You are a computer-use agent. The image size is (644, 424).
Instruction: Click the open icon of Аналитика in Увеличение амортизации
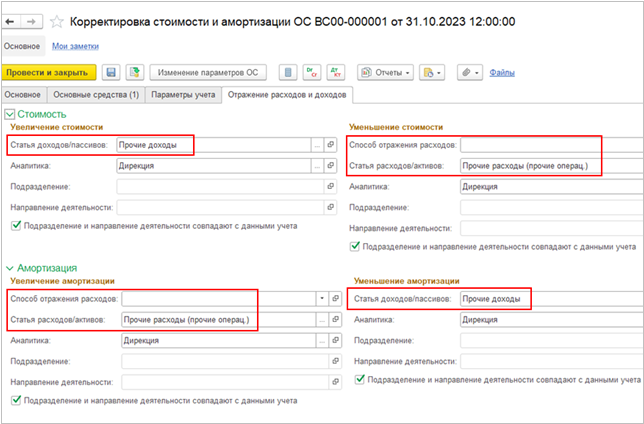click(x=335, y=340)
